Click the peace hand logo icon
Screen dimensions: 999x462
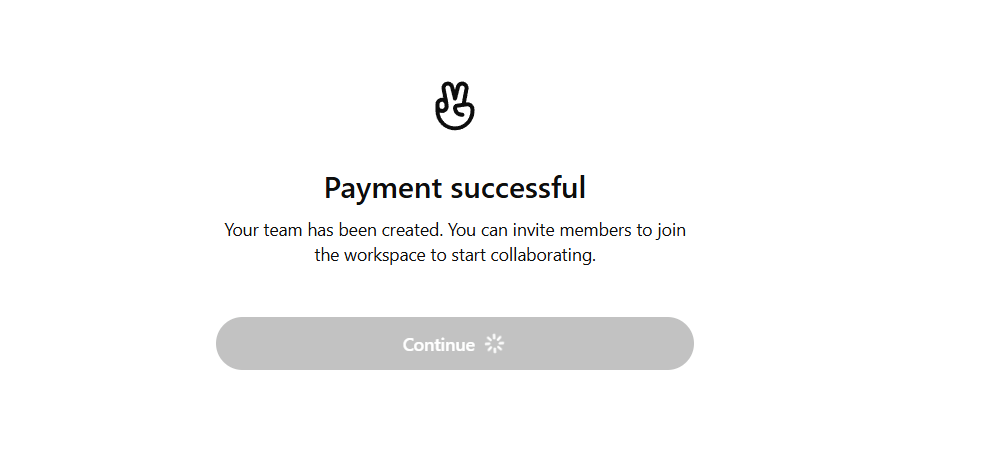(455, 105)
